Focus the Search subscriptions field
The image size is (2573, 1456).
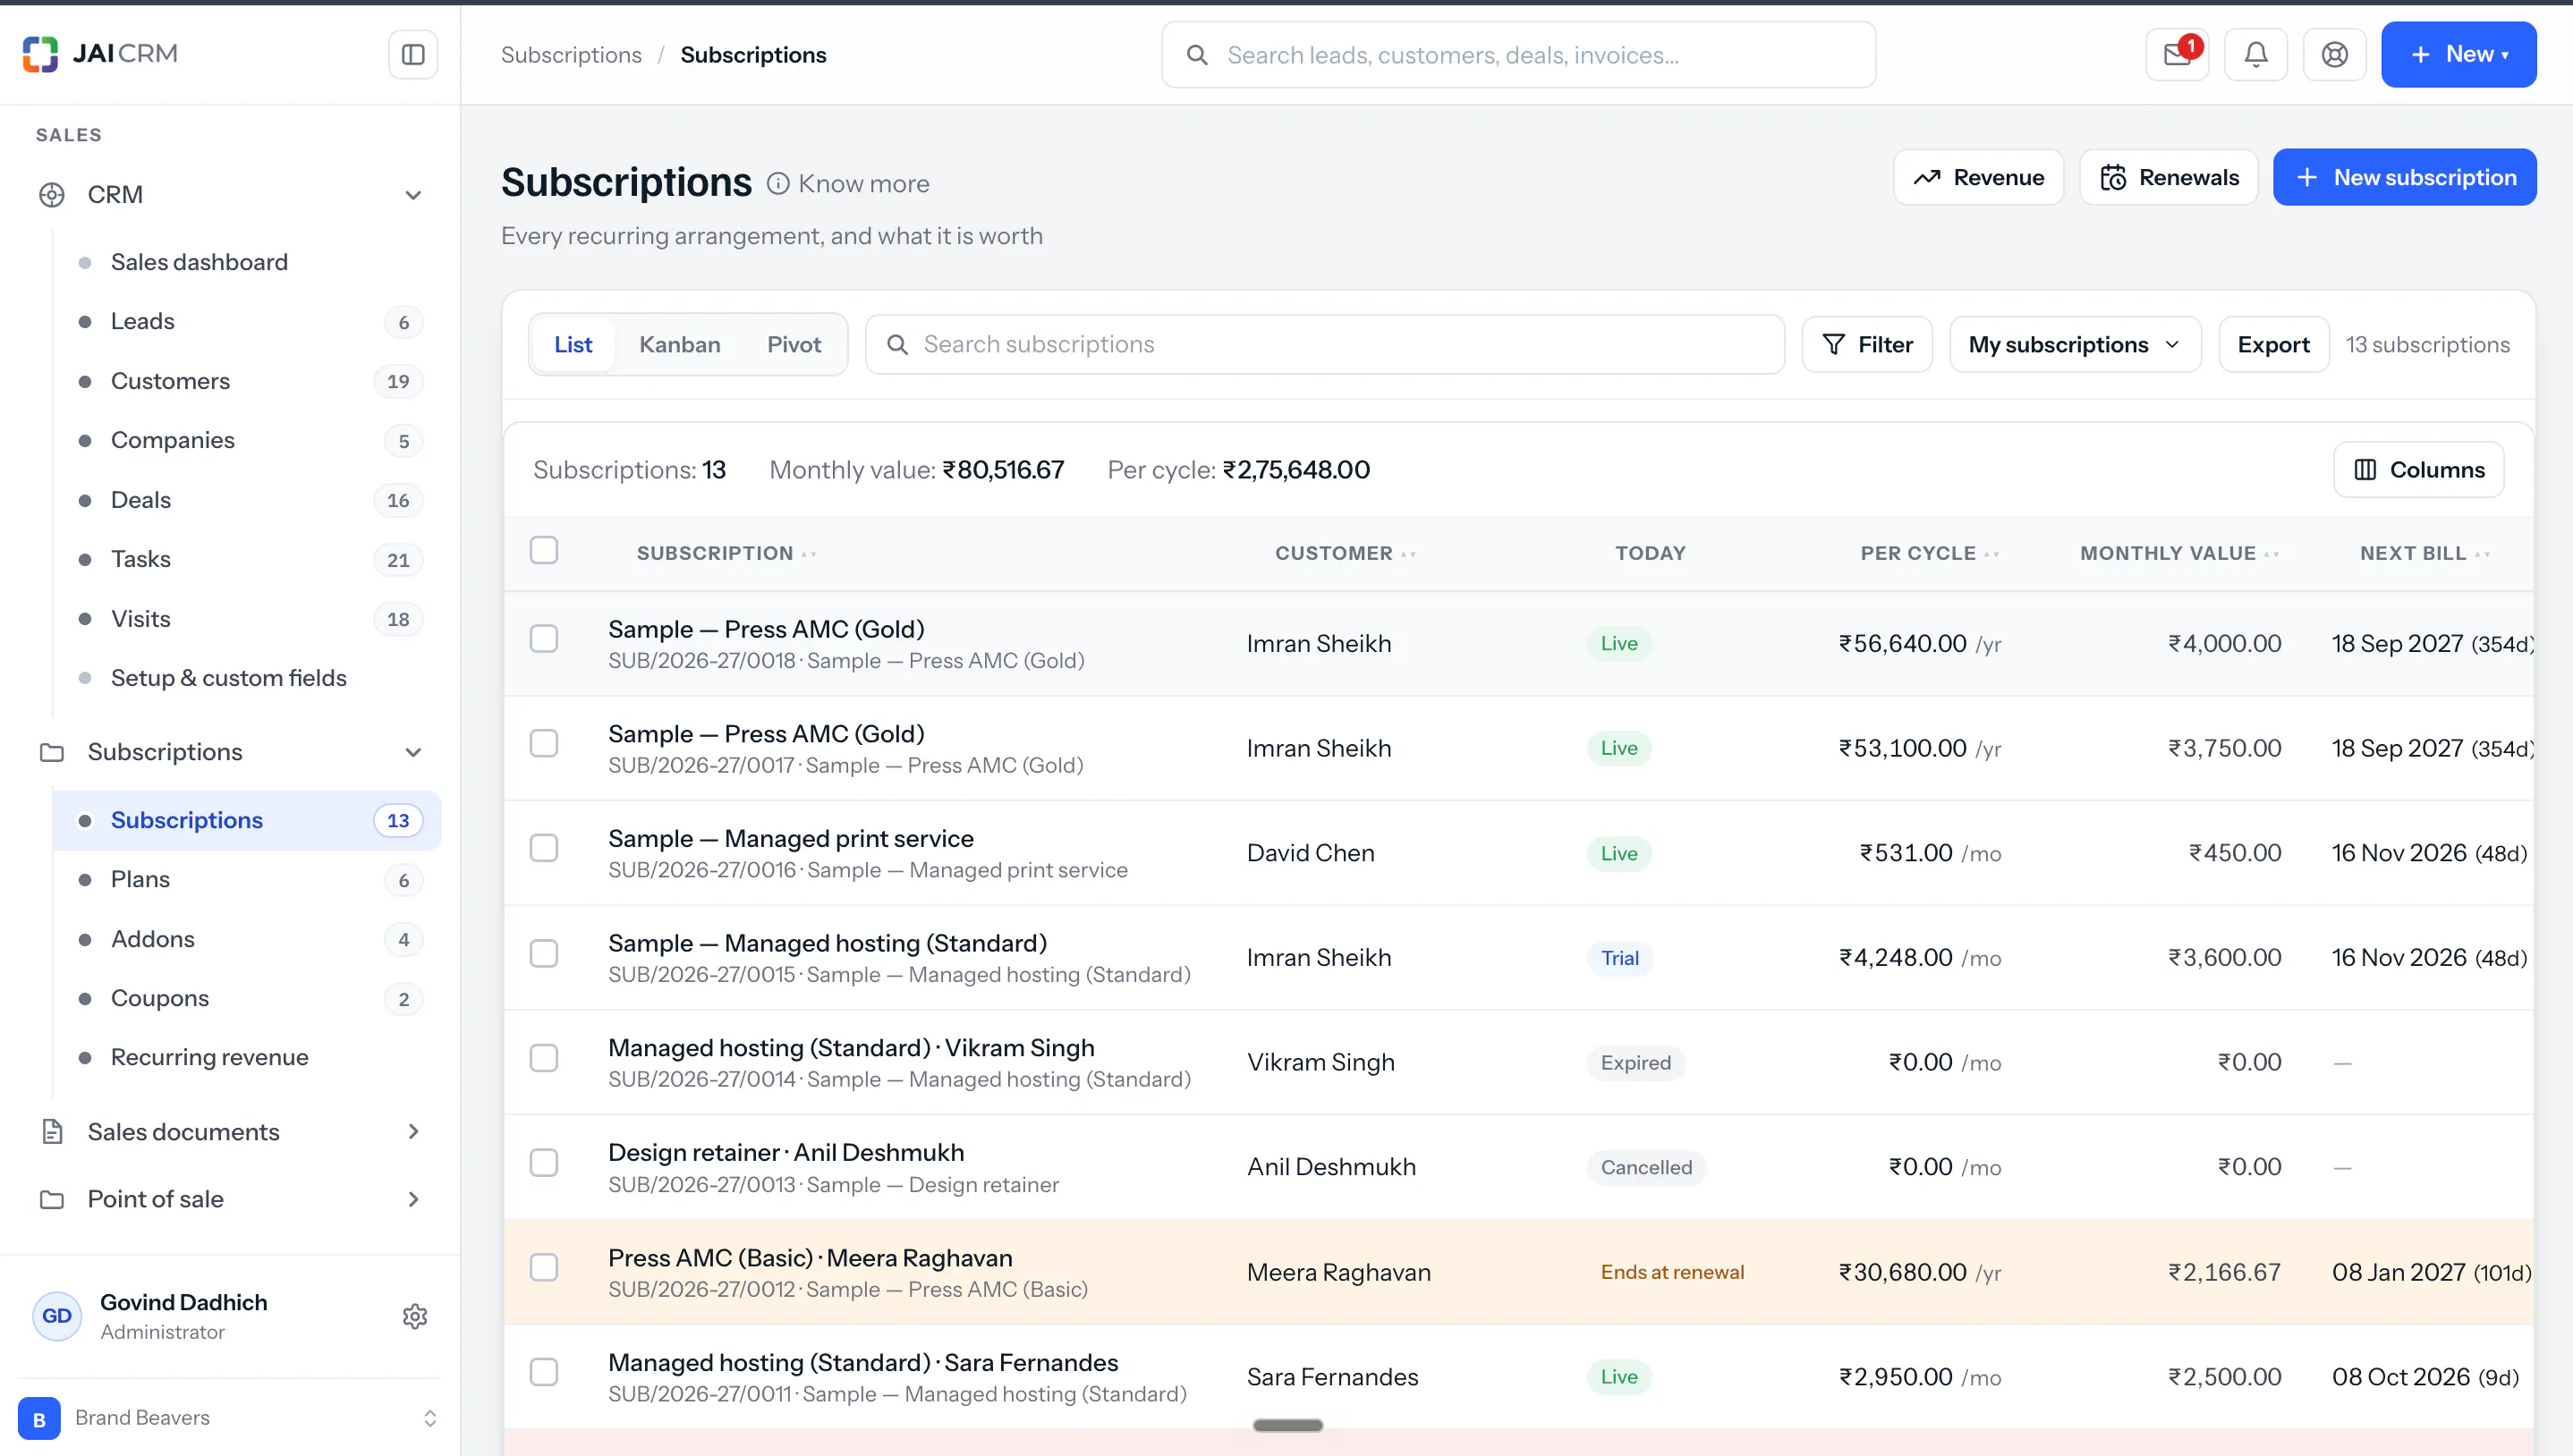pyautogui.click(x=1325, y=345)
